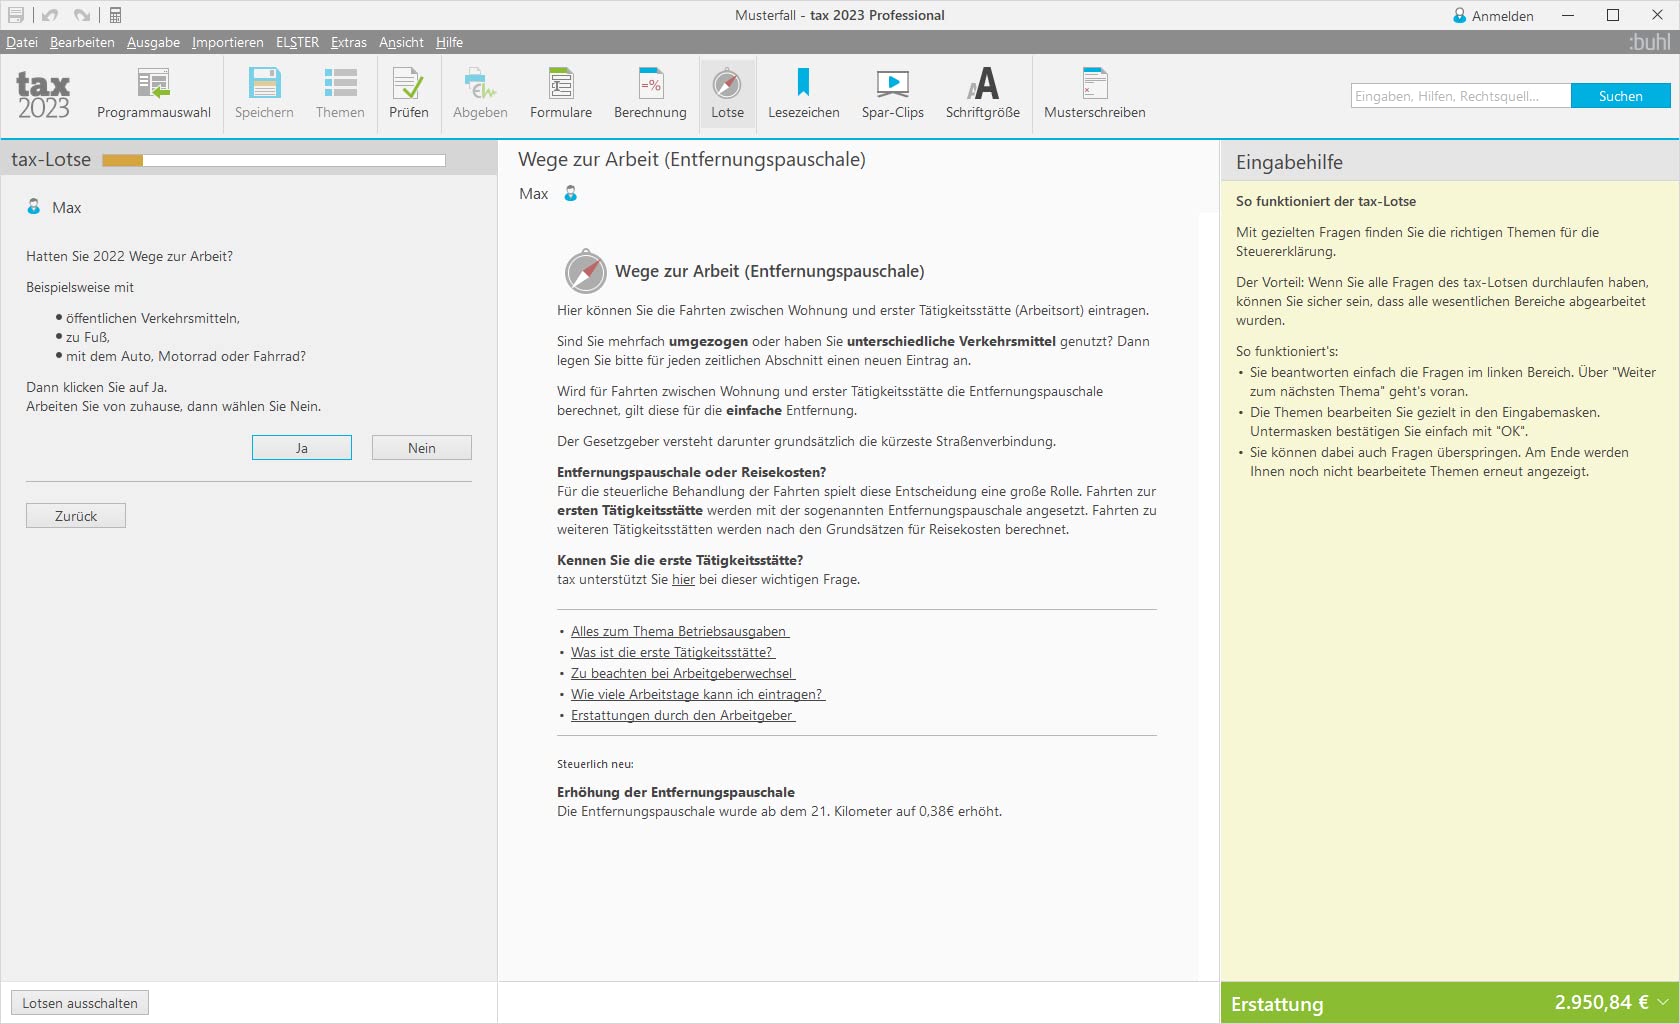Open 'Was ist die erste Tätigkeitsstätte?' link
The width and height of the screenshot is (1680, 1024).
pos(673,652)
